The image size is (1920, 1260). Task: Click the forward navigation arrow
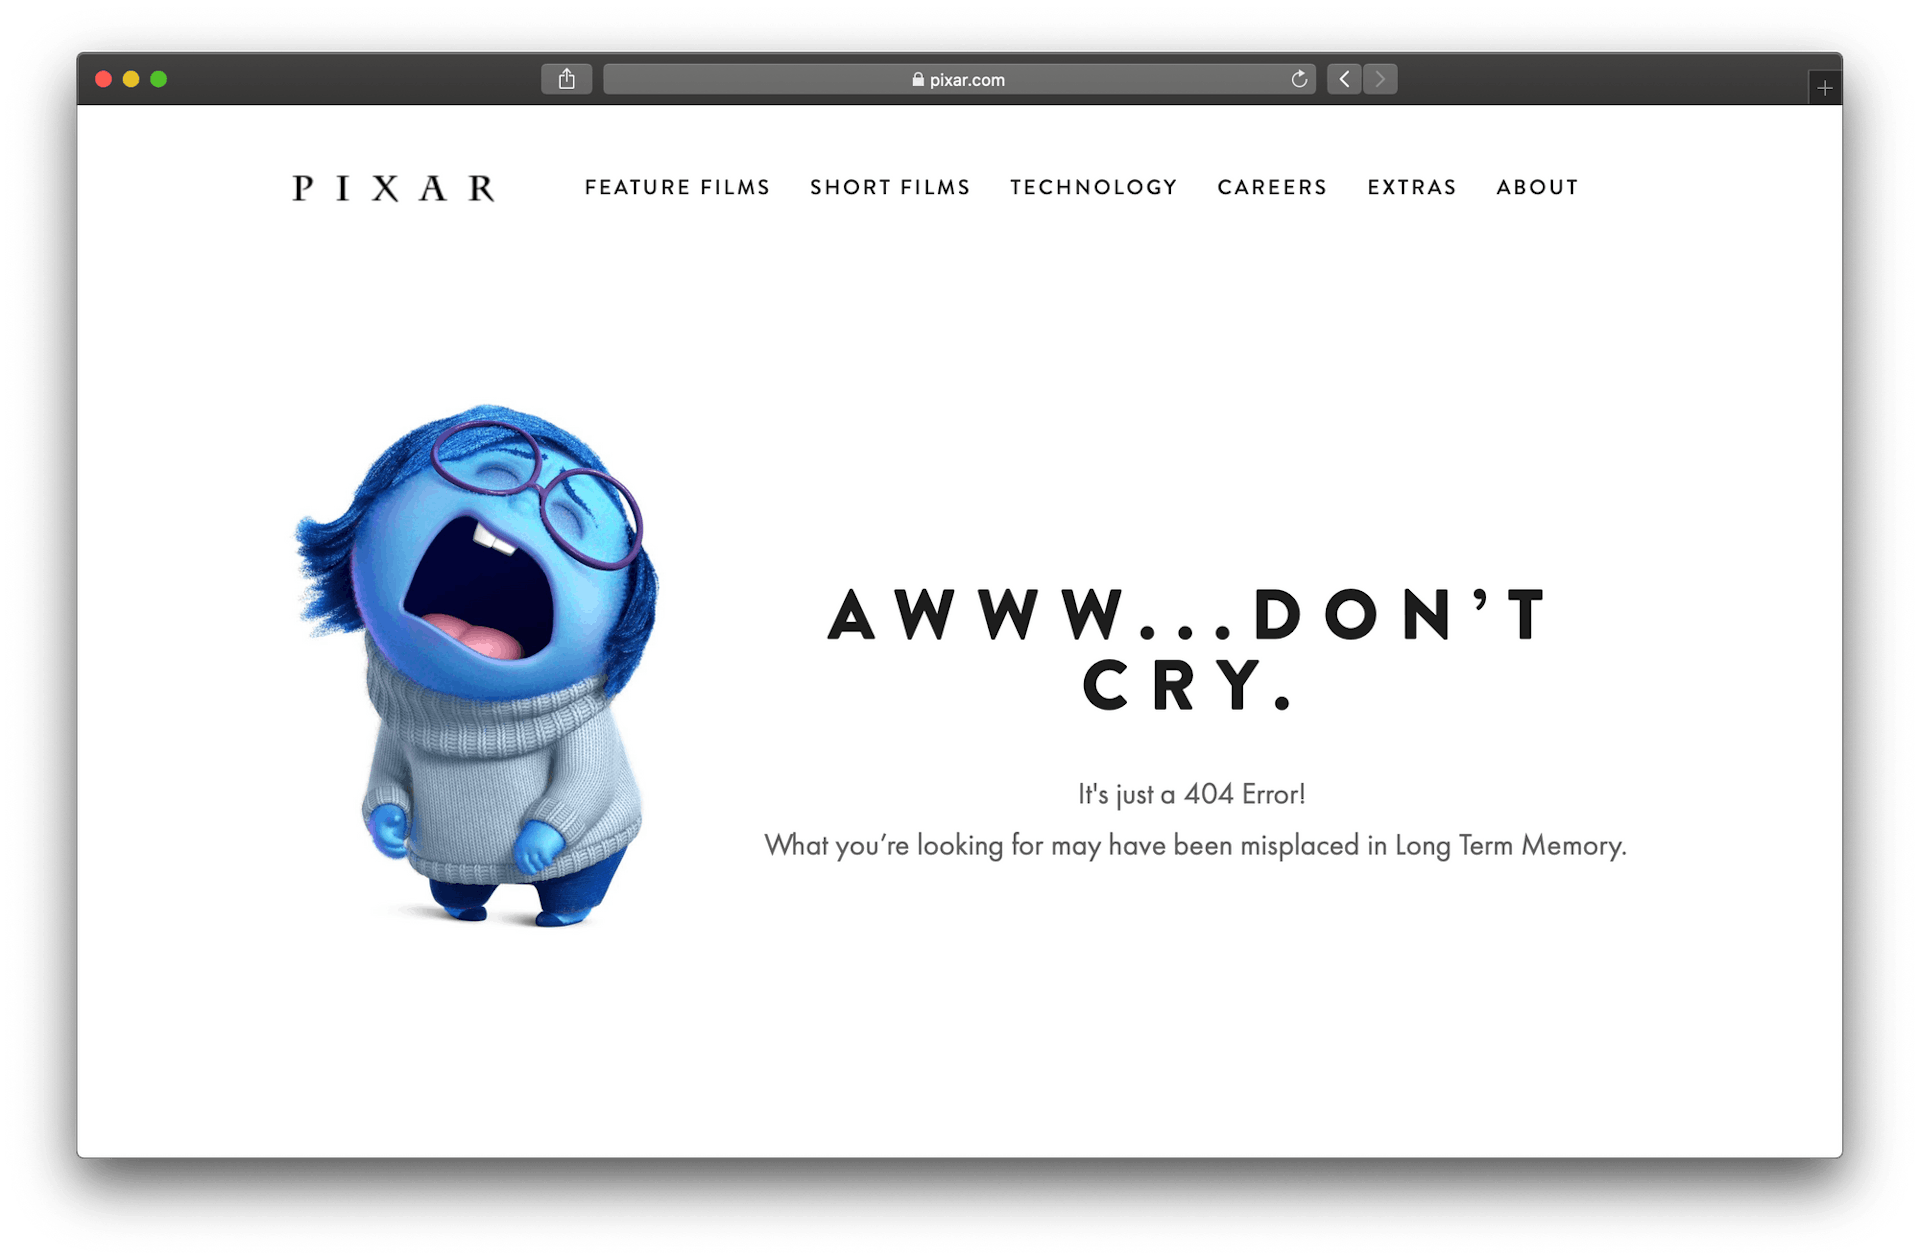coord(1380,79)
